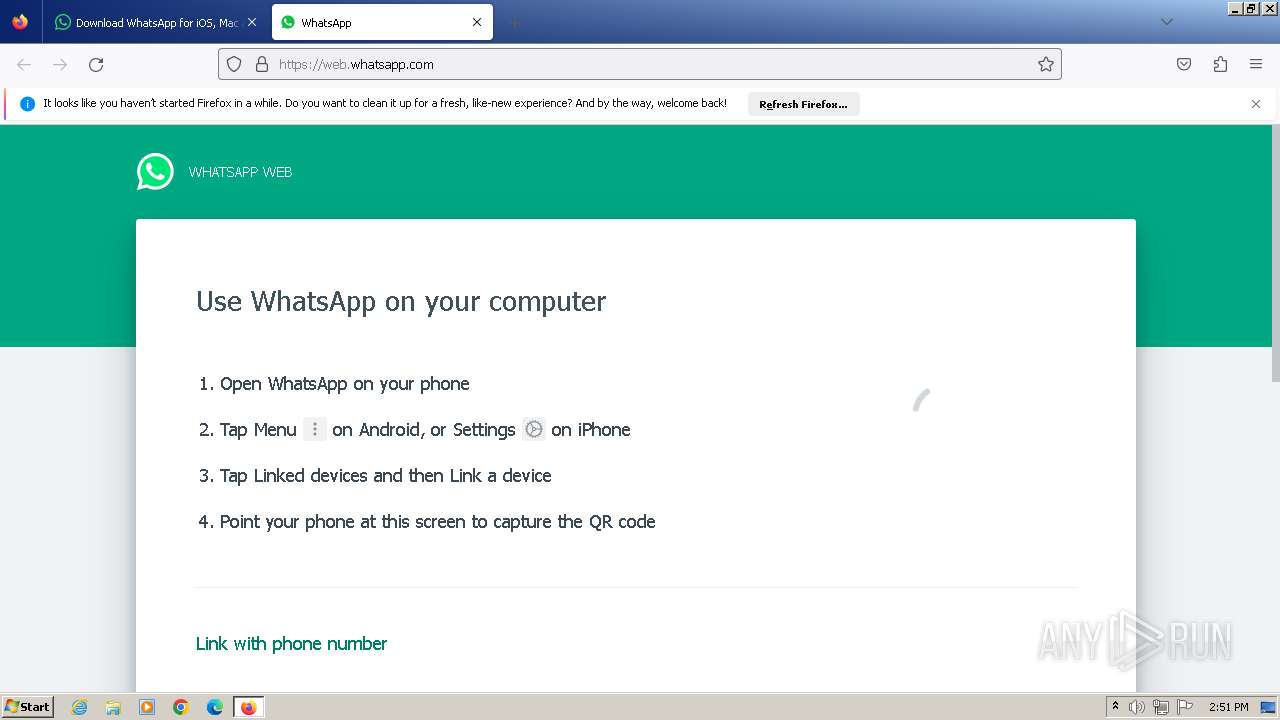Click the Android menu dots icon in step 2
This screenshot has height=720, width=1280.
315,429
